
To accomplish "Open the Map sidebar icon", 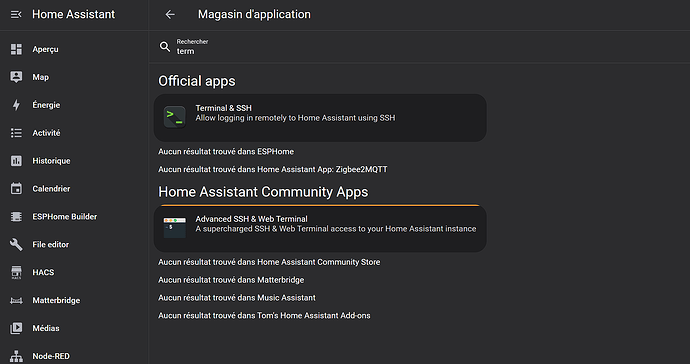I will click(x=16, y=77).
